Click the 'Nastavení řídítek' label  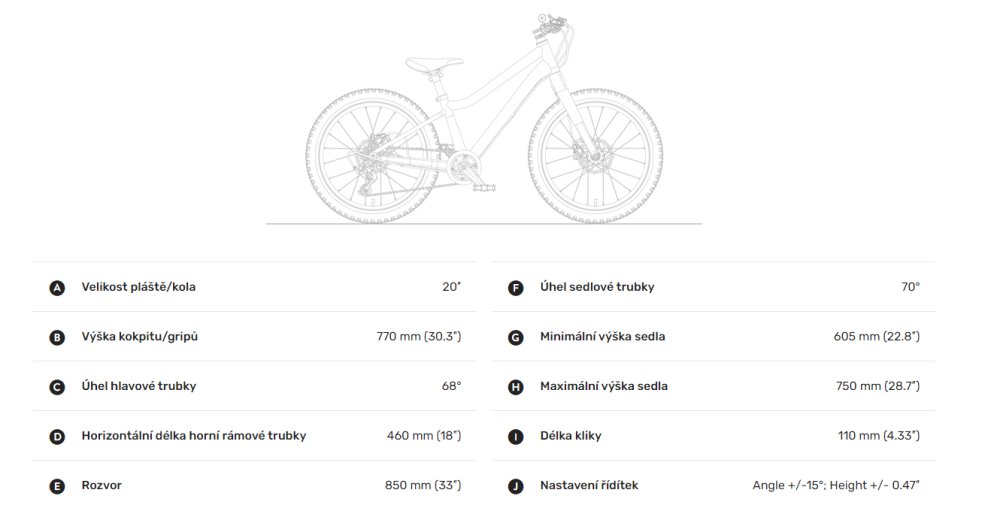tap(589, 486)
